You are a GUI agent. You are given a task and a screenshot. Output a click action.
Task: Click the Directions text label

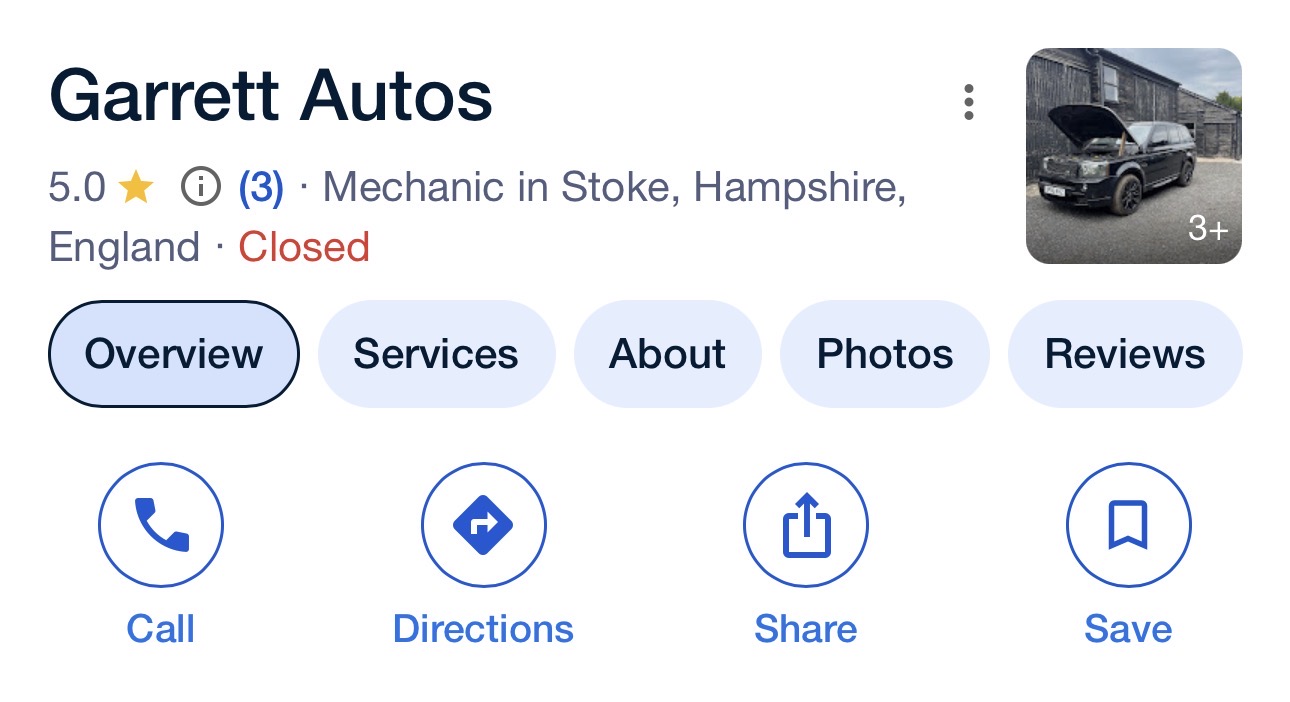click(x=483, y=629)
